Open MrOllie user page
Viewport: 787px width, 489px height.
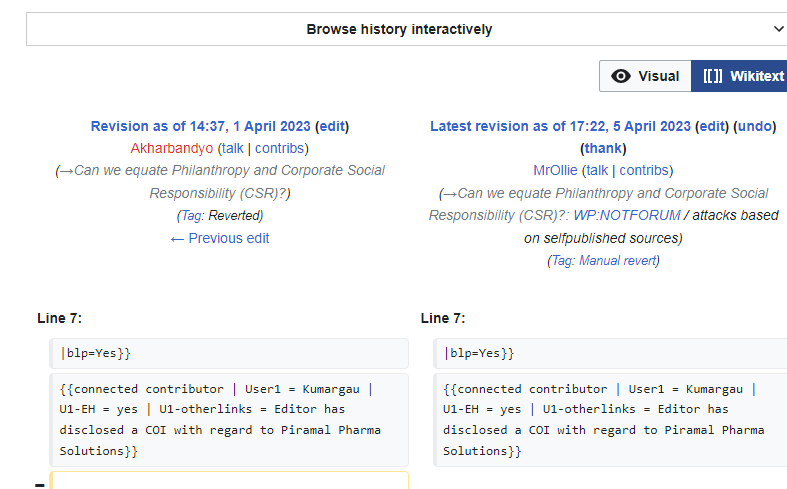pos(556,170)
